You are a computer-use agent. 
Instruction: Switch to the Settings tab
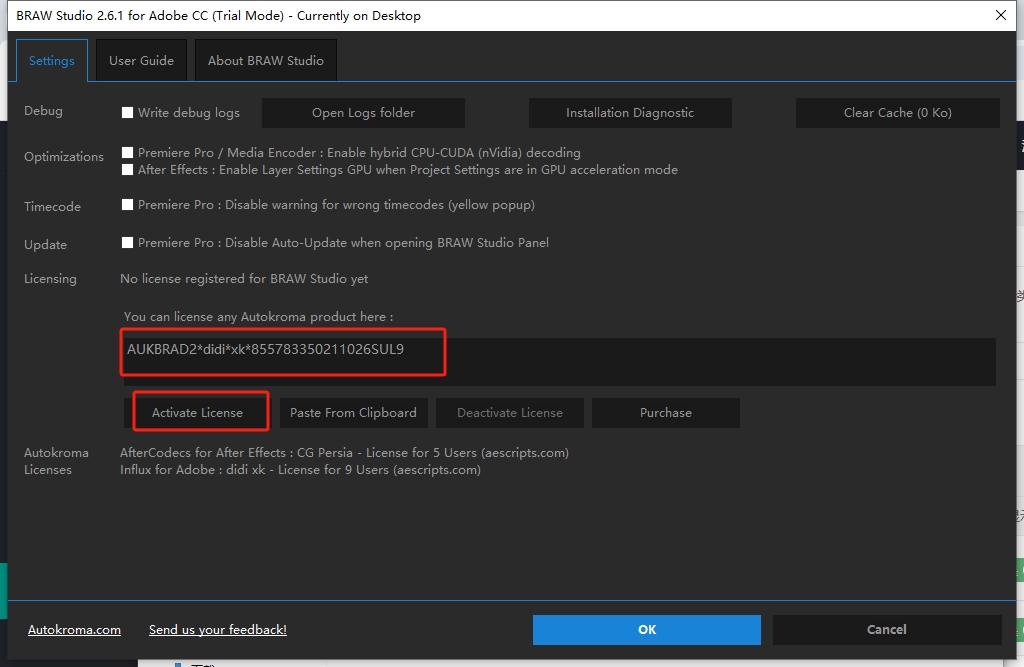tap(52, 61)
